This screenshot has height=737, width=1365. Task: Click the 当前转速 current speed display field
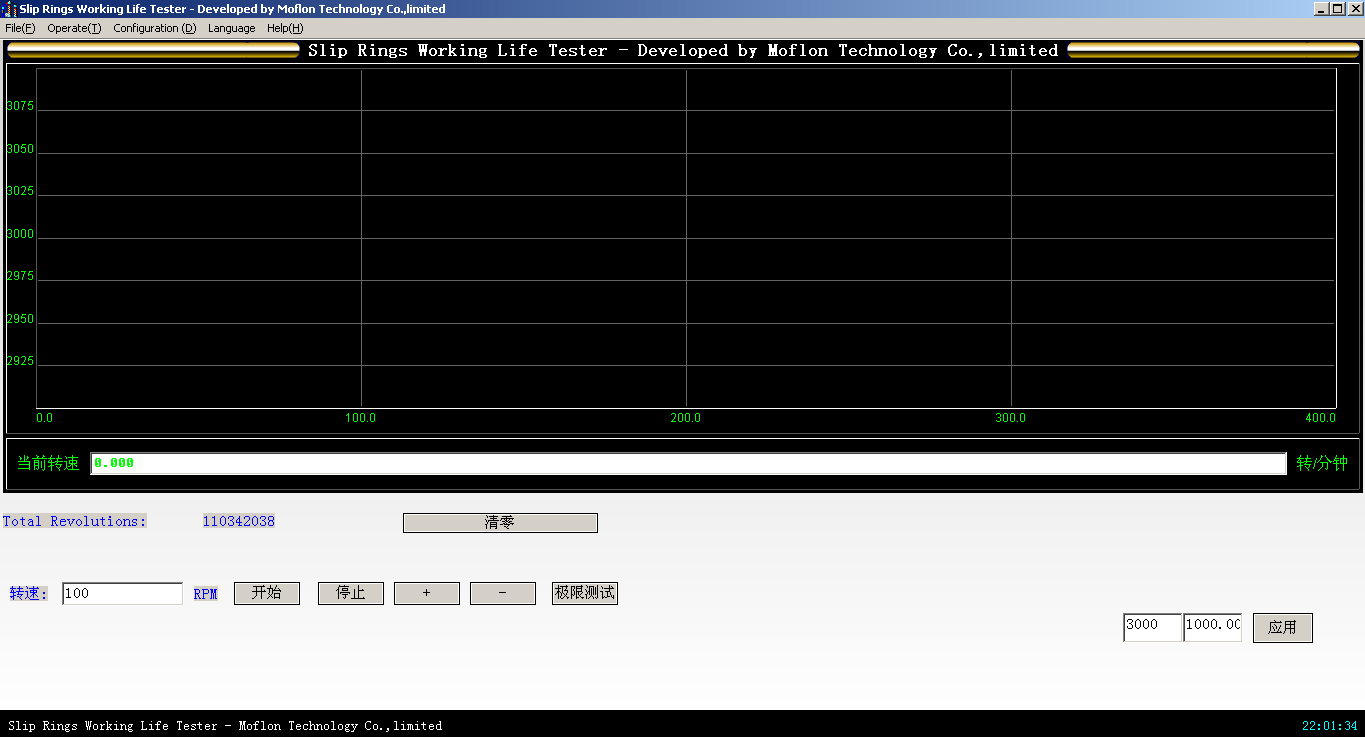688,463
